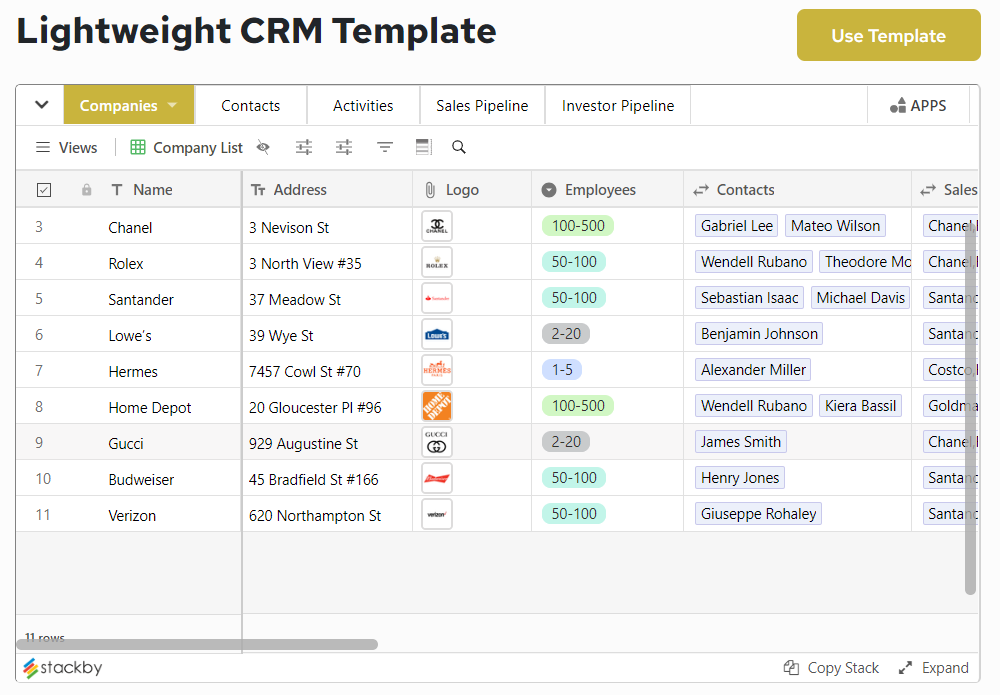Toggle the select-all checkbox in header
The image size is (1000, 695).
(44, 190)
